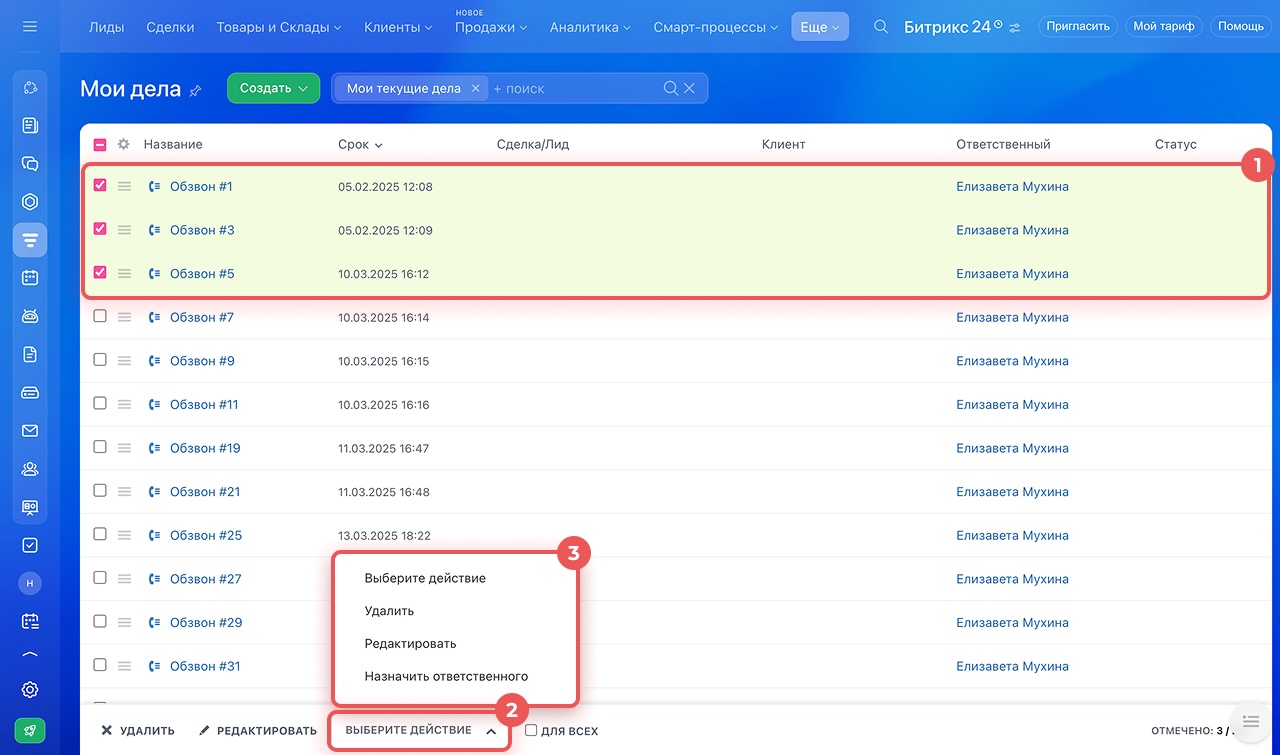Expand the Смарт-процессы menu

(x=716, y=27)
